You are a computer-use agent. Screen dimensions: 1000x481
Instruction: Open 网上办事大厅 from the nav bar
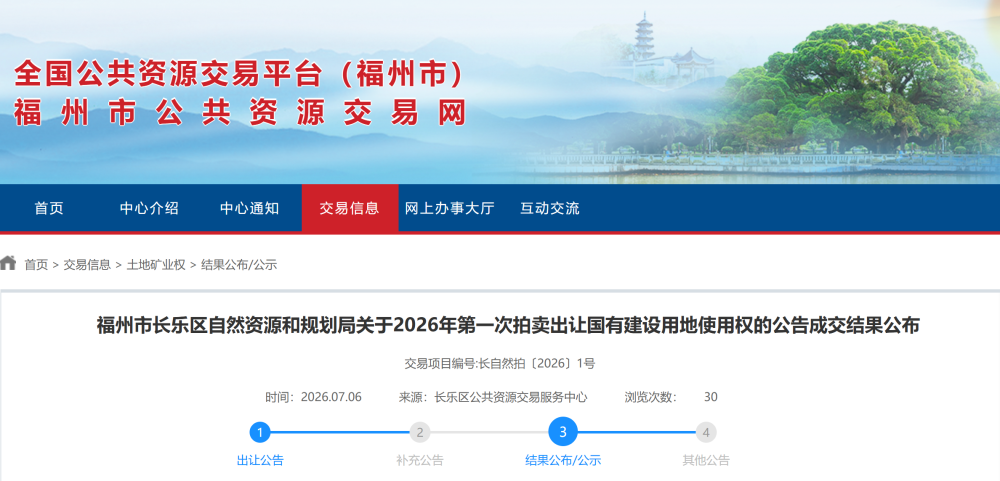pyautogui.click(x=450, y=208)
